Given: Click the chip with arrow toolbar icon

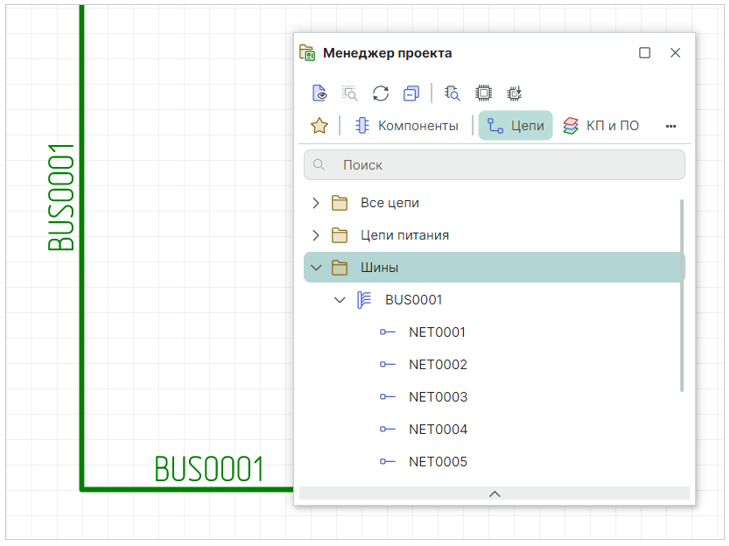Looking at the screenshot, I should [x=514, y=93].
